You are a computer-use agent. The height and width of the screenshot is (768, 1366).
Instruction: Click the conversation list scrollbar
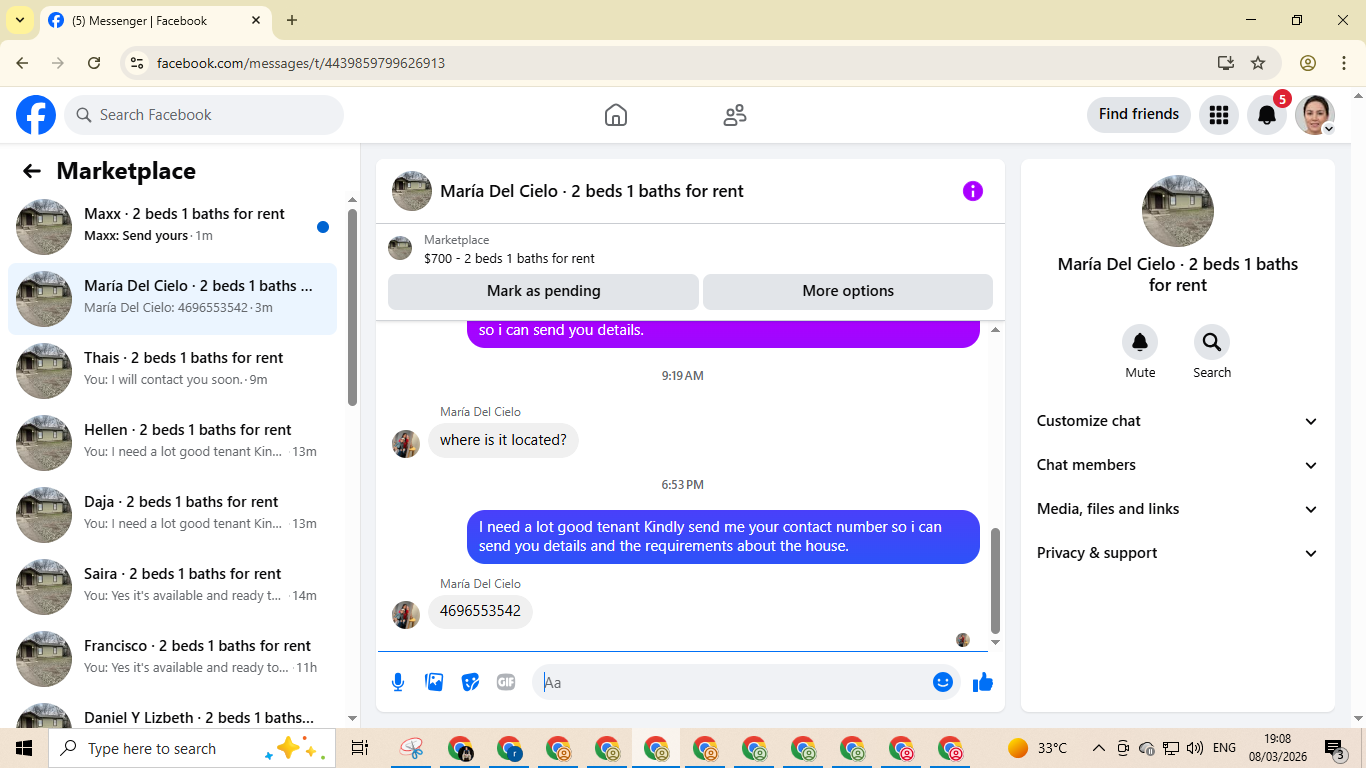pos(352,307)
